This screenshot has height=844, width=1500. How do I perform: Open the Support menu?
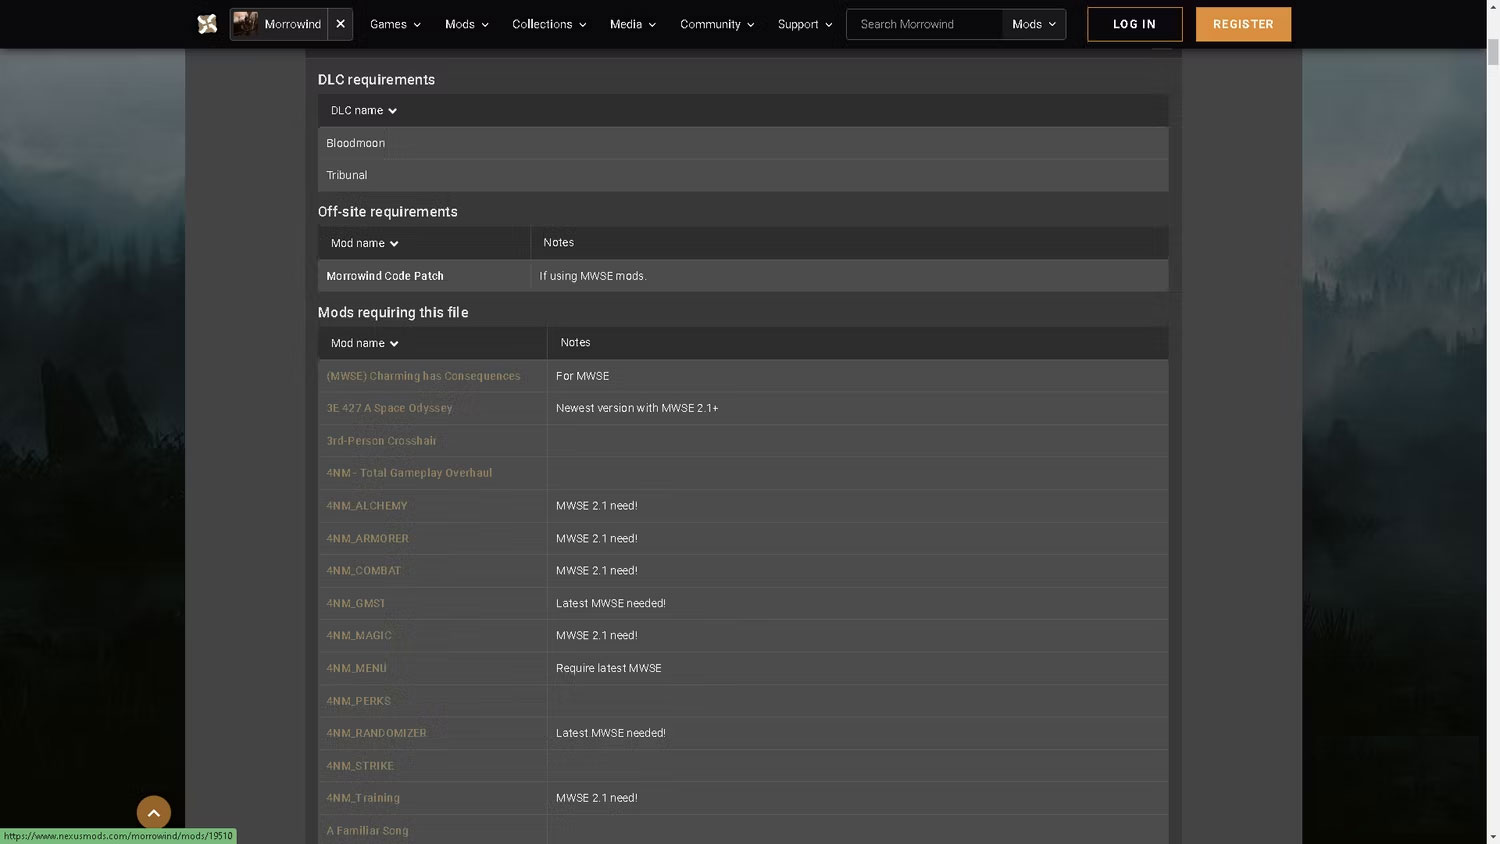pos(803,24)
